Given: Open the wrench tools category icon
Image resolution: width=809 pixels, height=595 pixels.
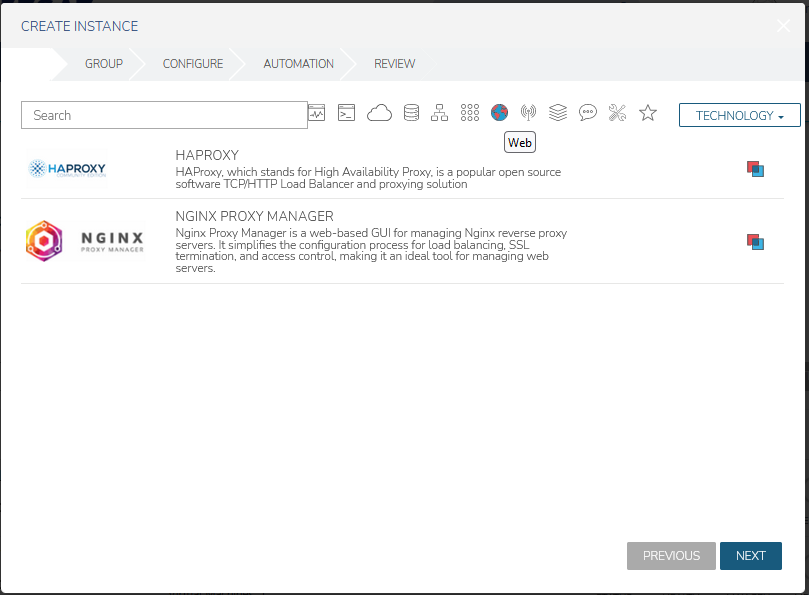Looking at the screenshot, I should (617, 114).
